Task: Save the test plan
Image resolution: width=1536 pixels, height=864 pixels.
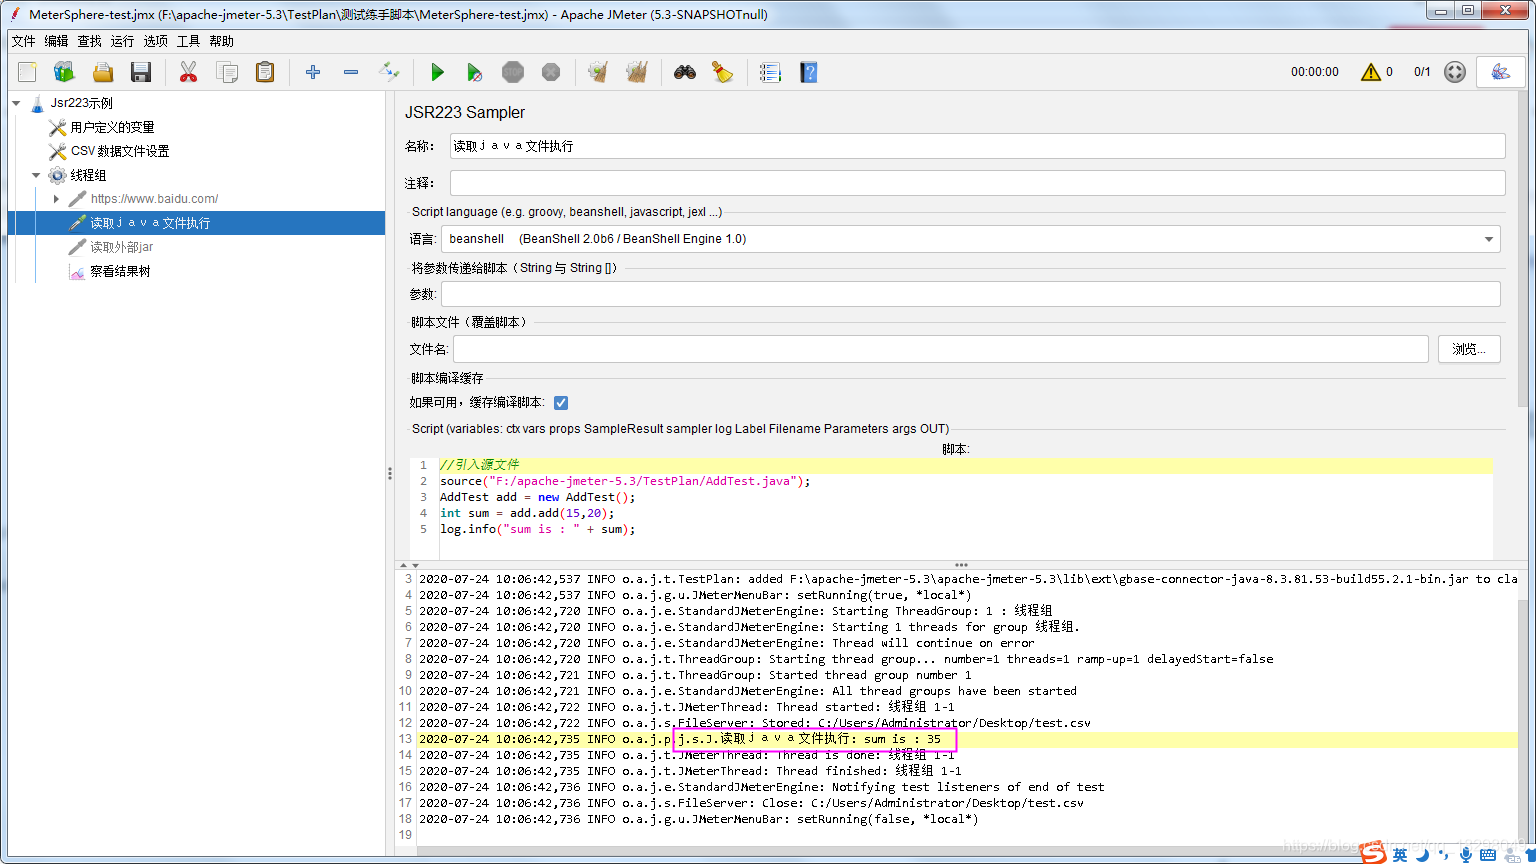Action: (x=140, y=71)
